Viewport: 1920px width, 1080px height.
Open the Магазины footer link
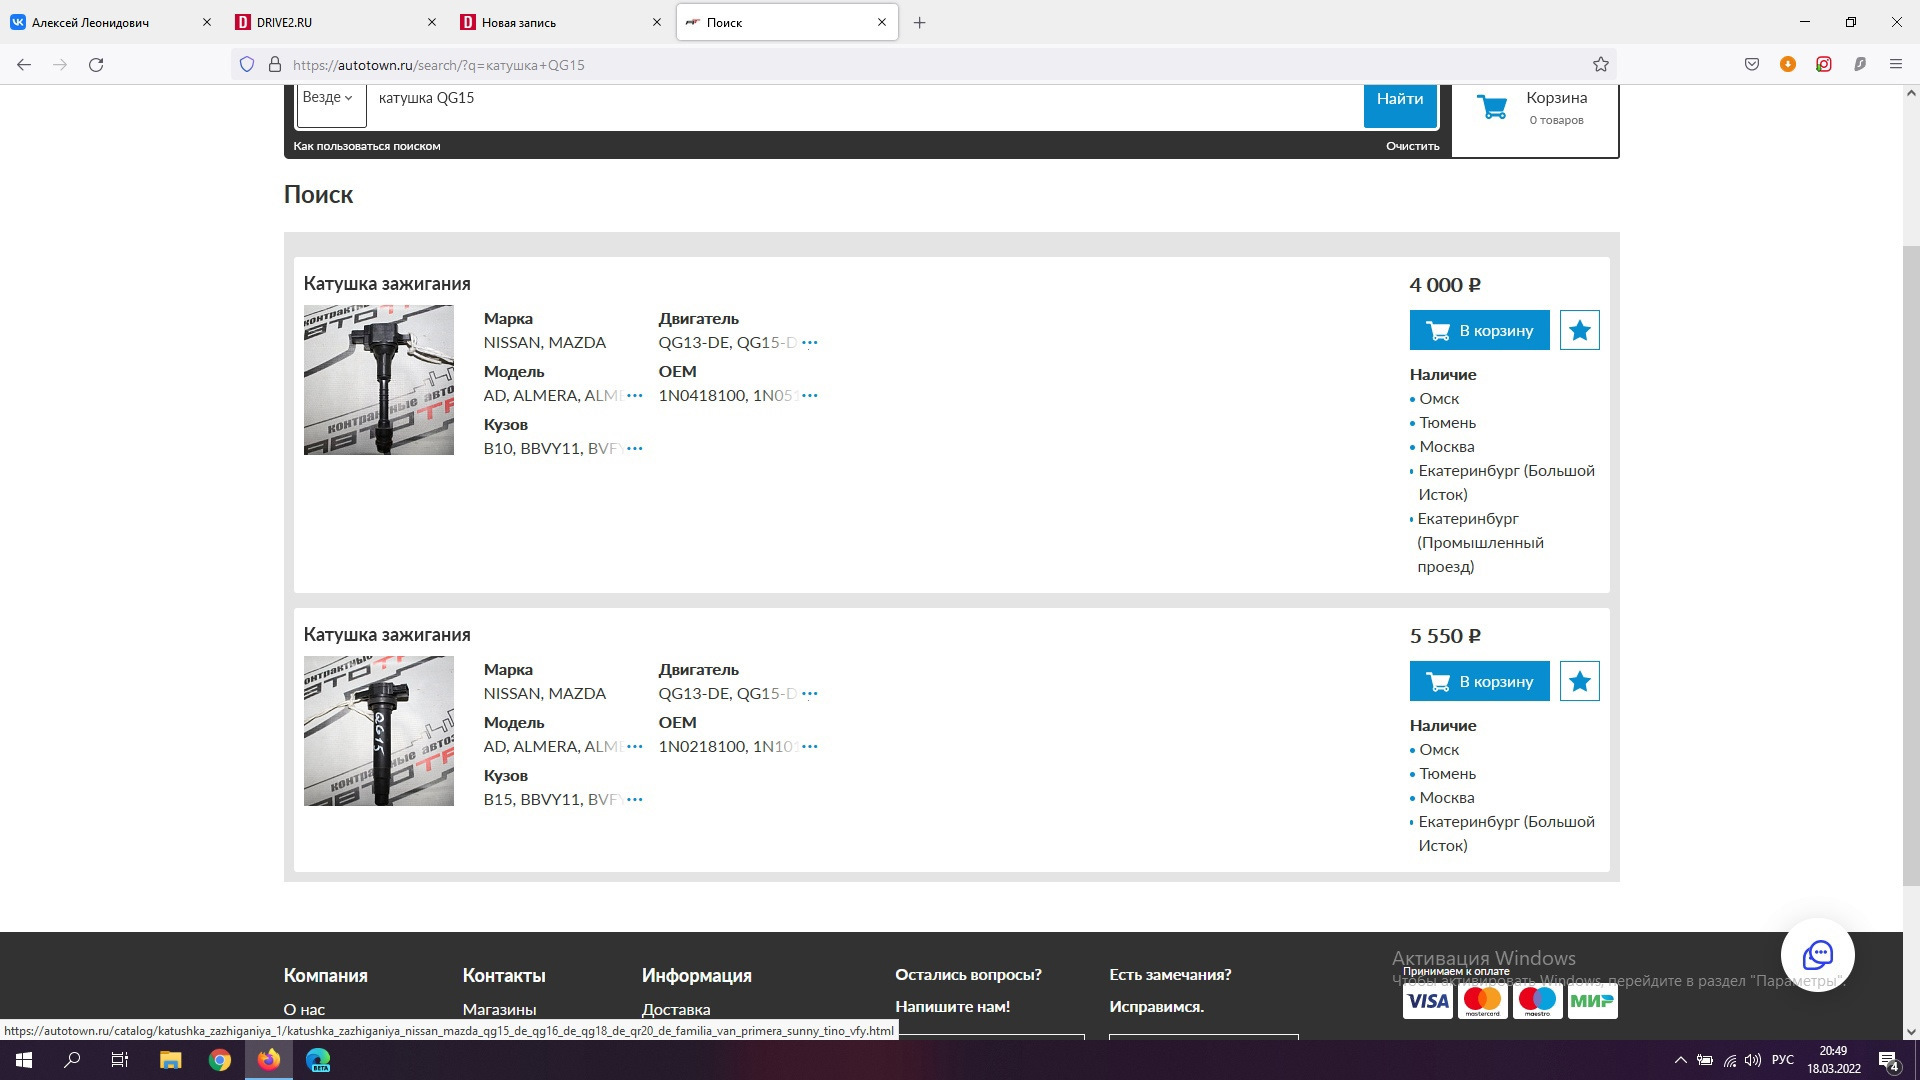[499, 1009]
